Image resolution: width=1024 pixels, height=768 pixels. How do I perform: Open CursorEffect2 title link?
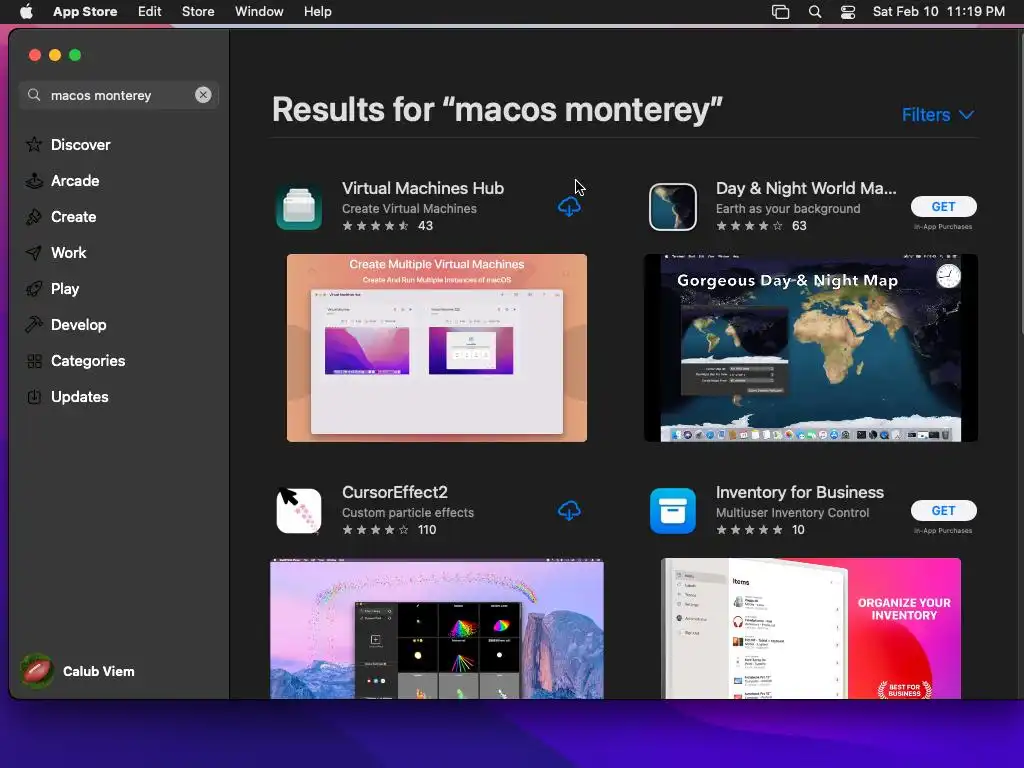click(394, 492)
